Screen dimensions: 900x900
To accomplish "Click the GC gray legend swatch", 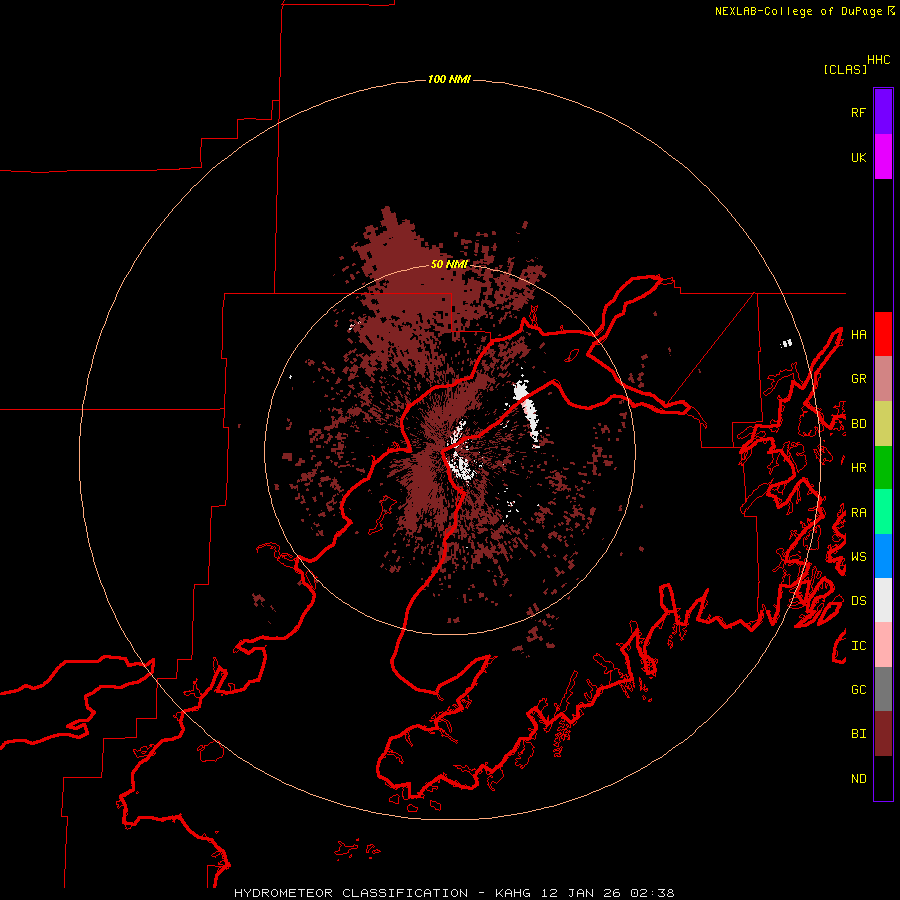I will click(x=883, y=689).
